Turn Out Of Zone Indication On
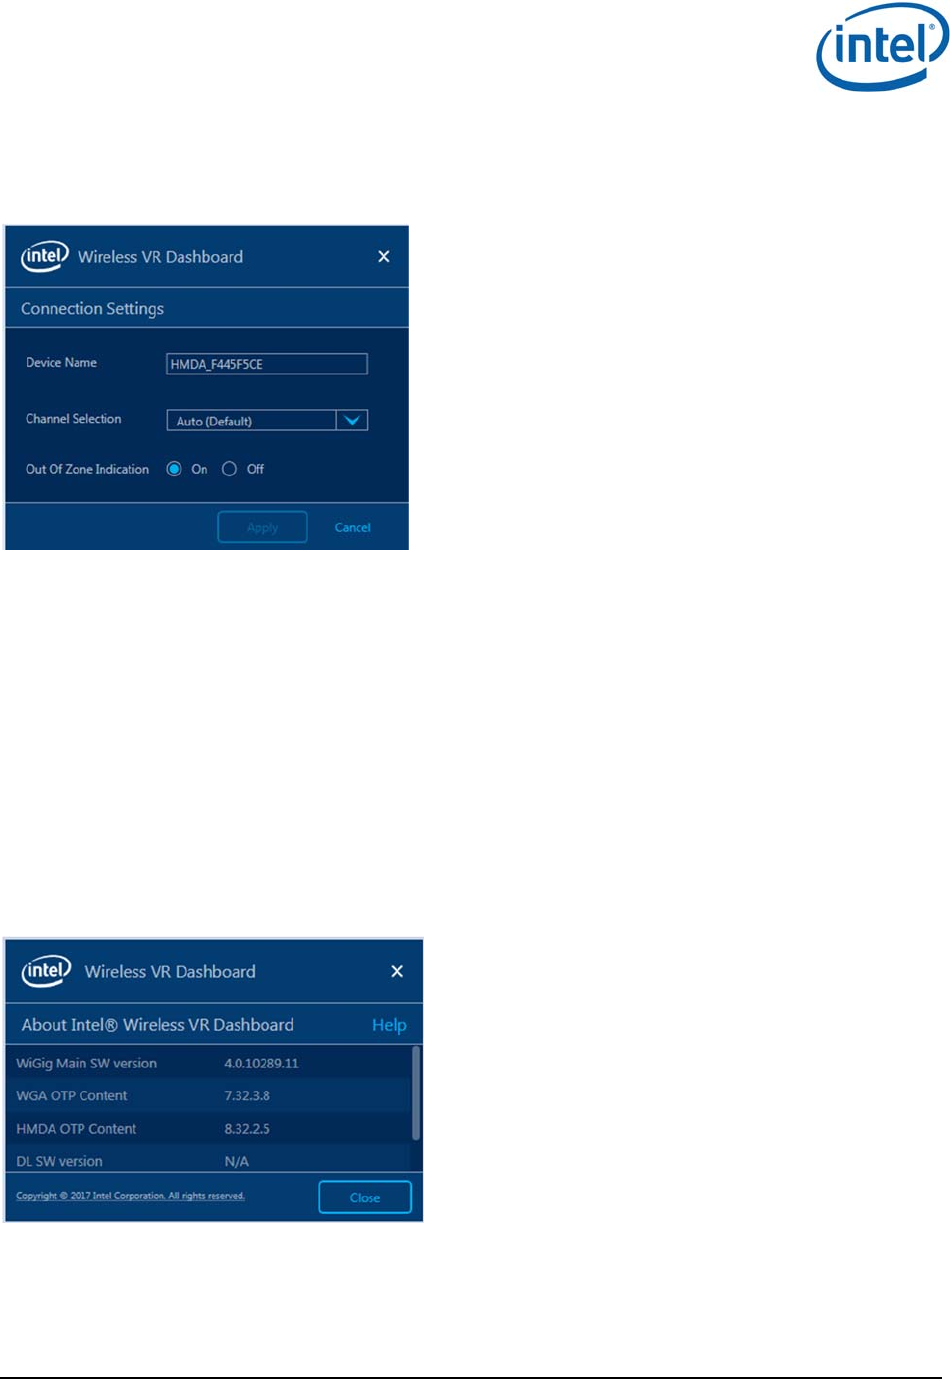Viewport: 950px width, 1379px height. (174, 469)
